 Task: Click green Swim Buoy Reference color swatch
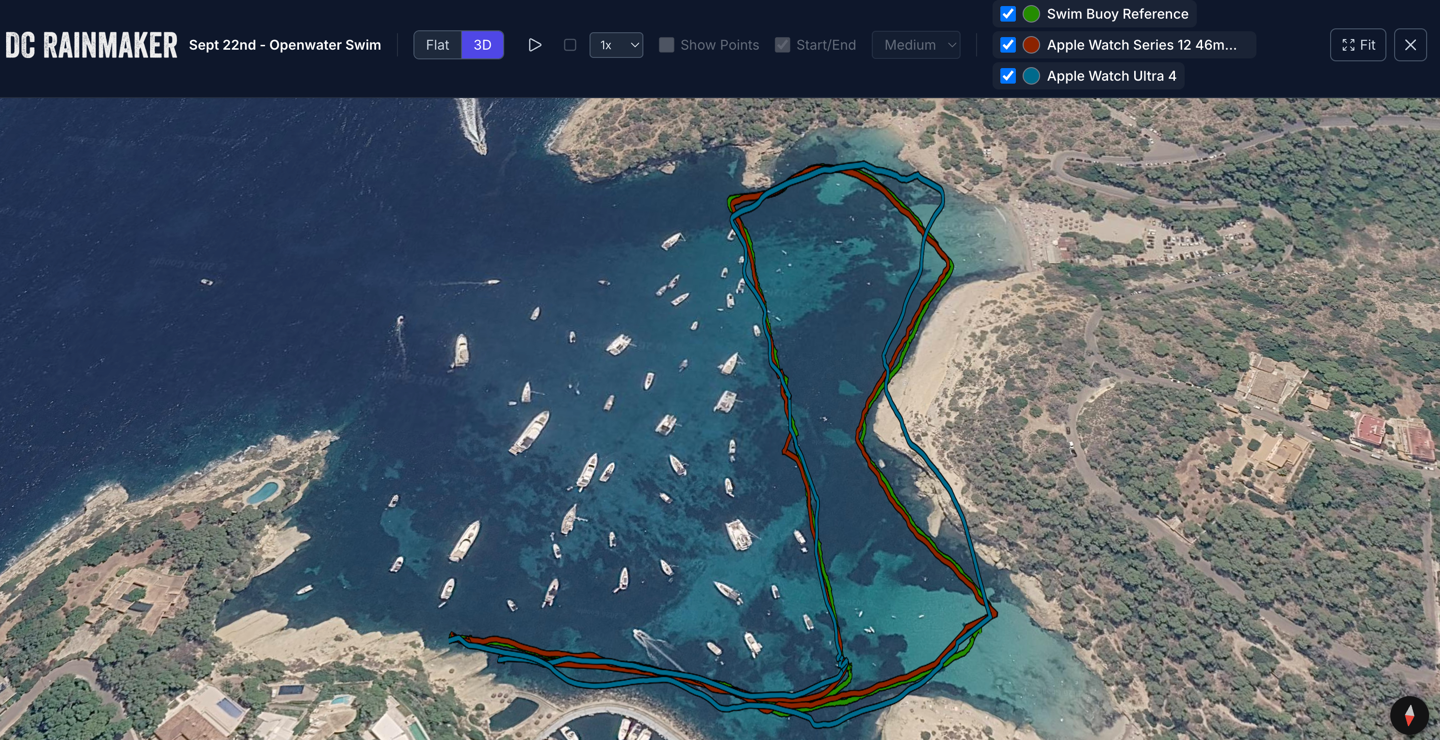pyautogui.click(x=1031, y=14)
